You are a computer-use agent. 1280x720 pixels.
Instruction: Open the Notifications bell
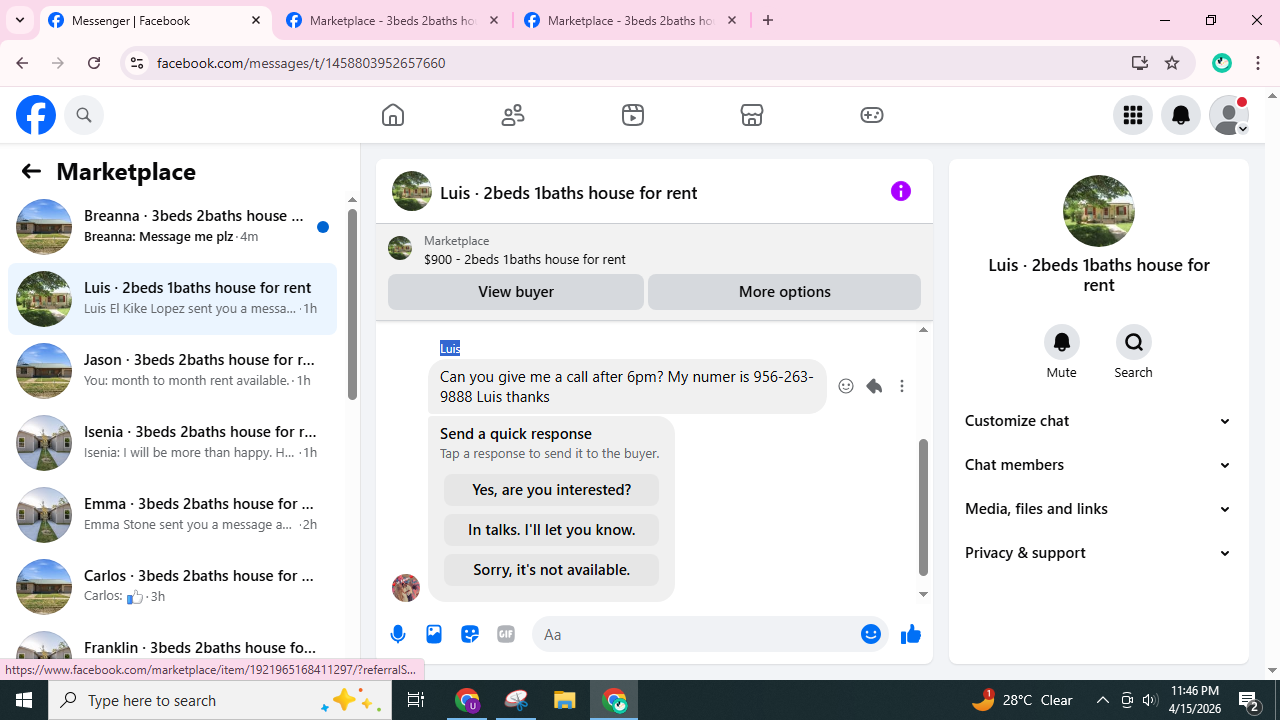coord(1181,115)
